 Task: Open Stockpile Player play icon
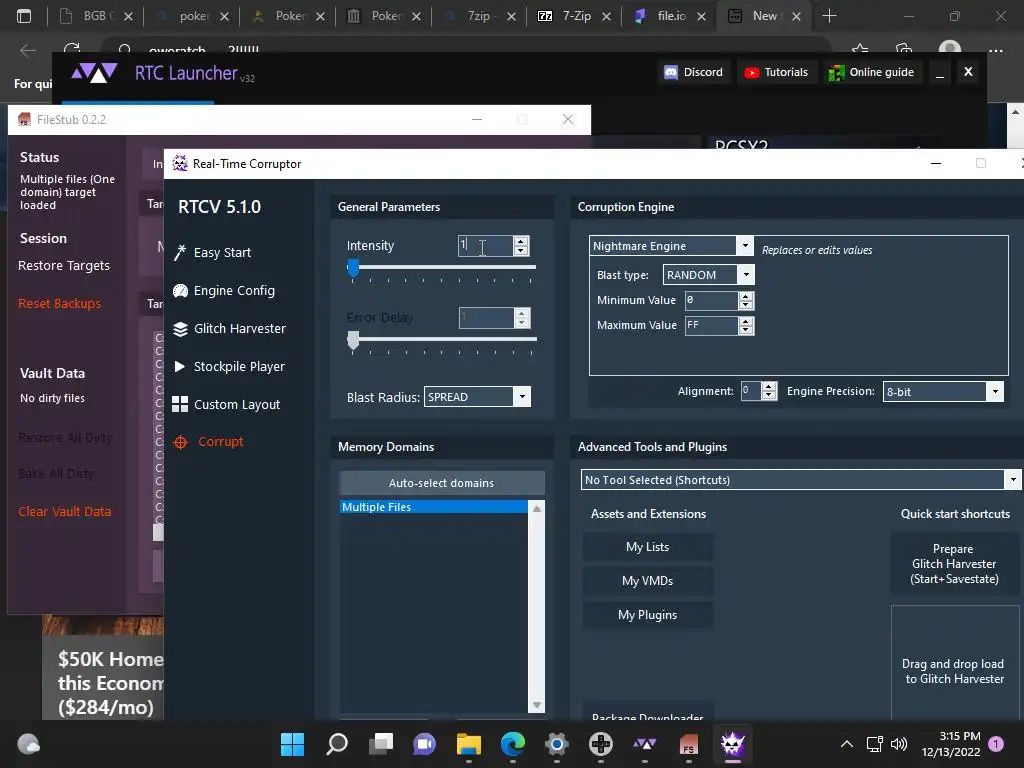coord(180,366)
